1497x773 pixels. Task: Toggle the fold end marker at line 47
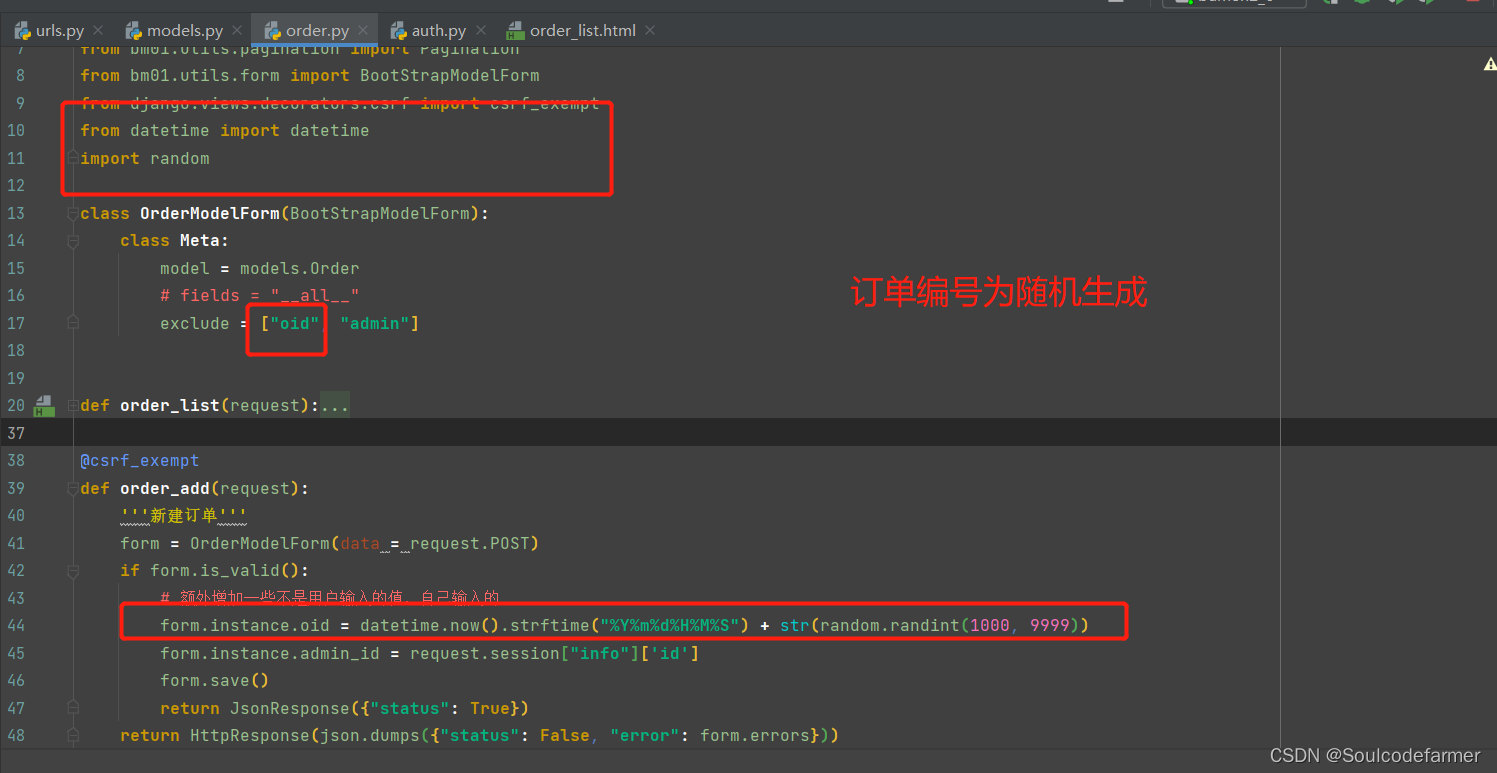tap(73, 708)
